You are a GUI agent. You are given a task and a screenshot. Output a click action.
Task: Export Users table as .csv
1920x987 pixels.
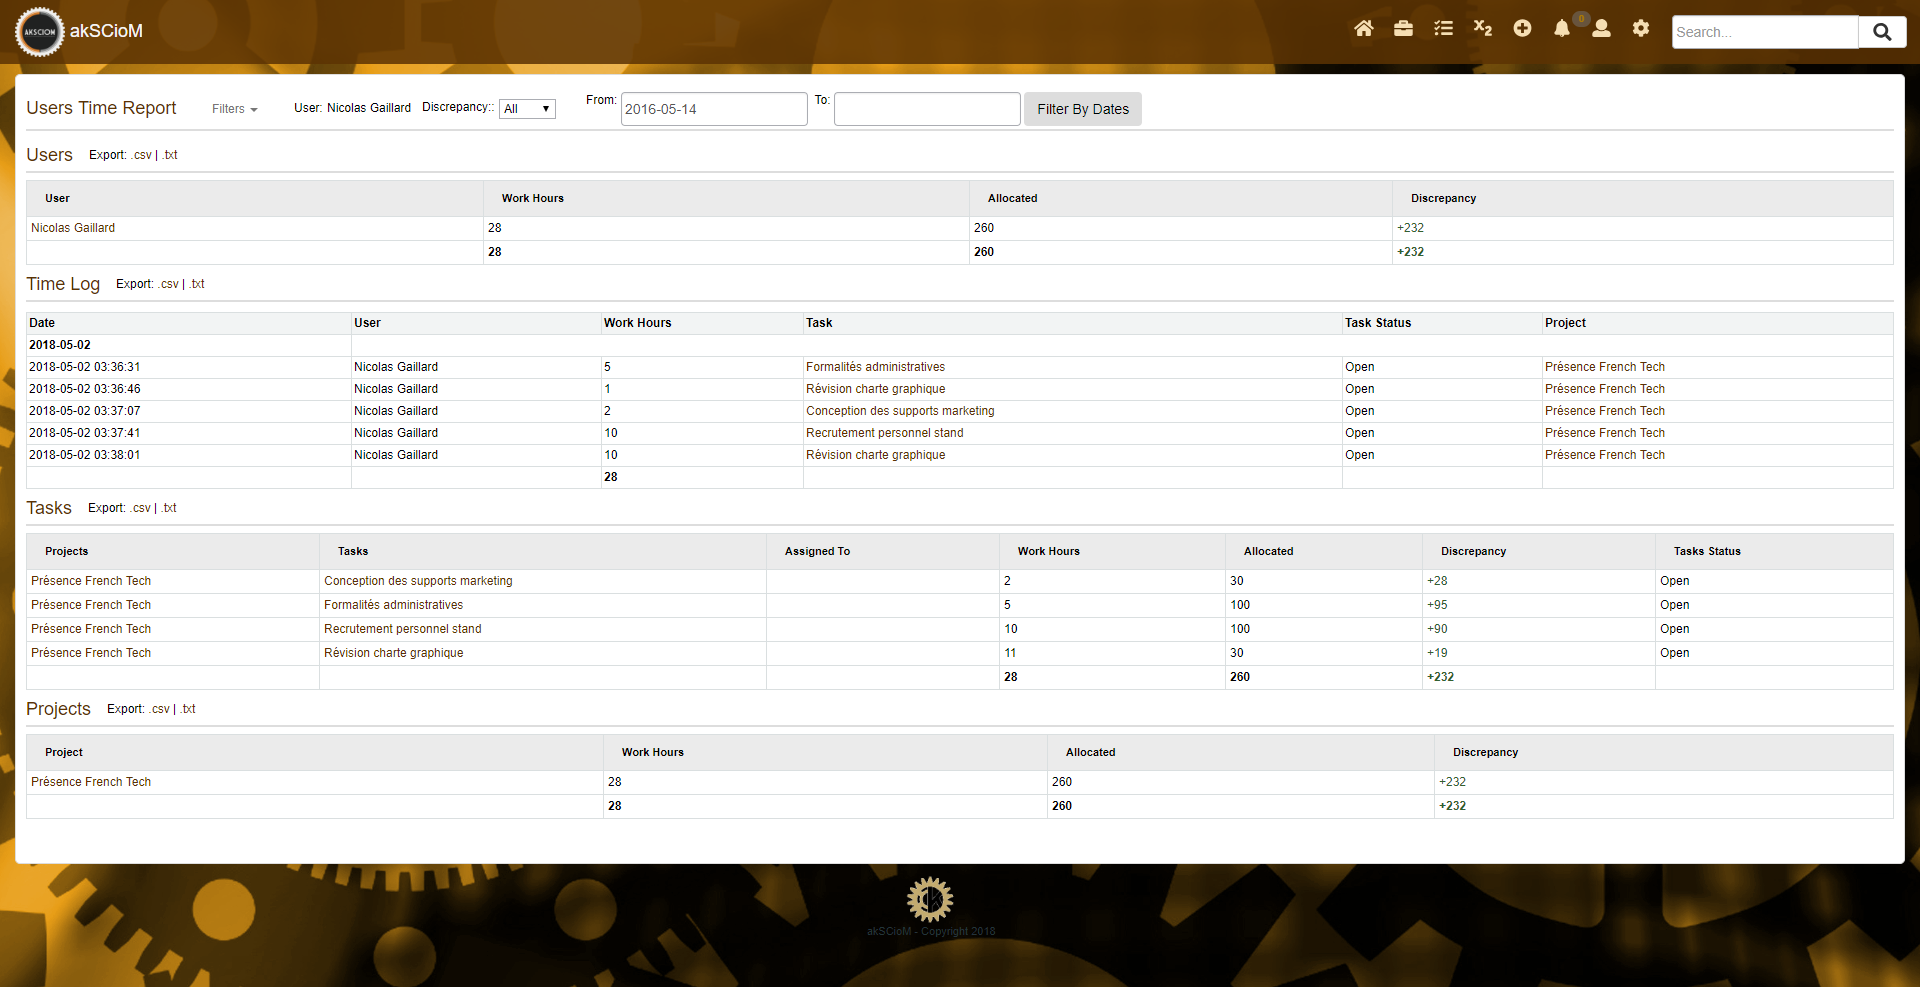[142, 155]
